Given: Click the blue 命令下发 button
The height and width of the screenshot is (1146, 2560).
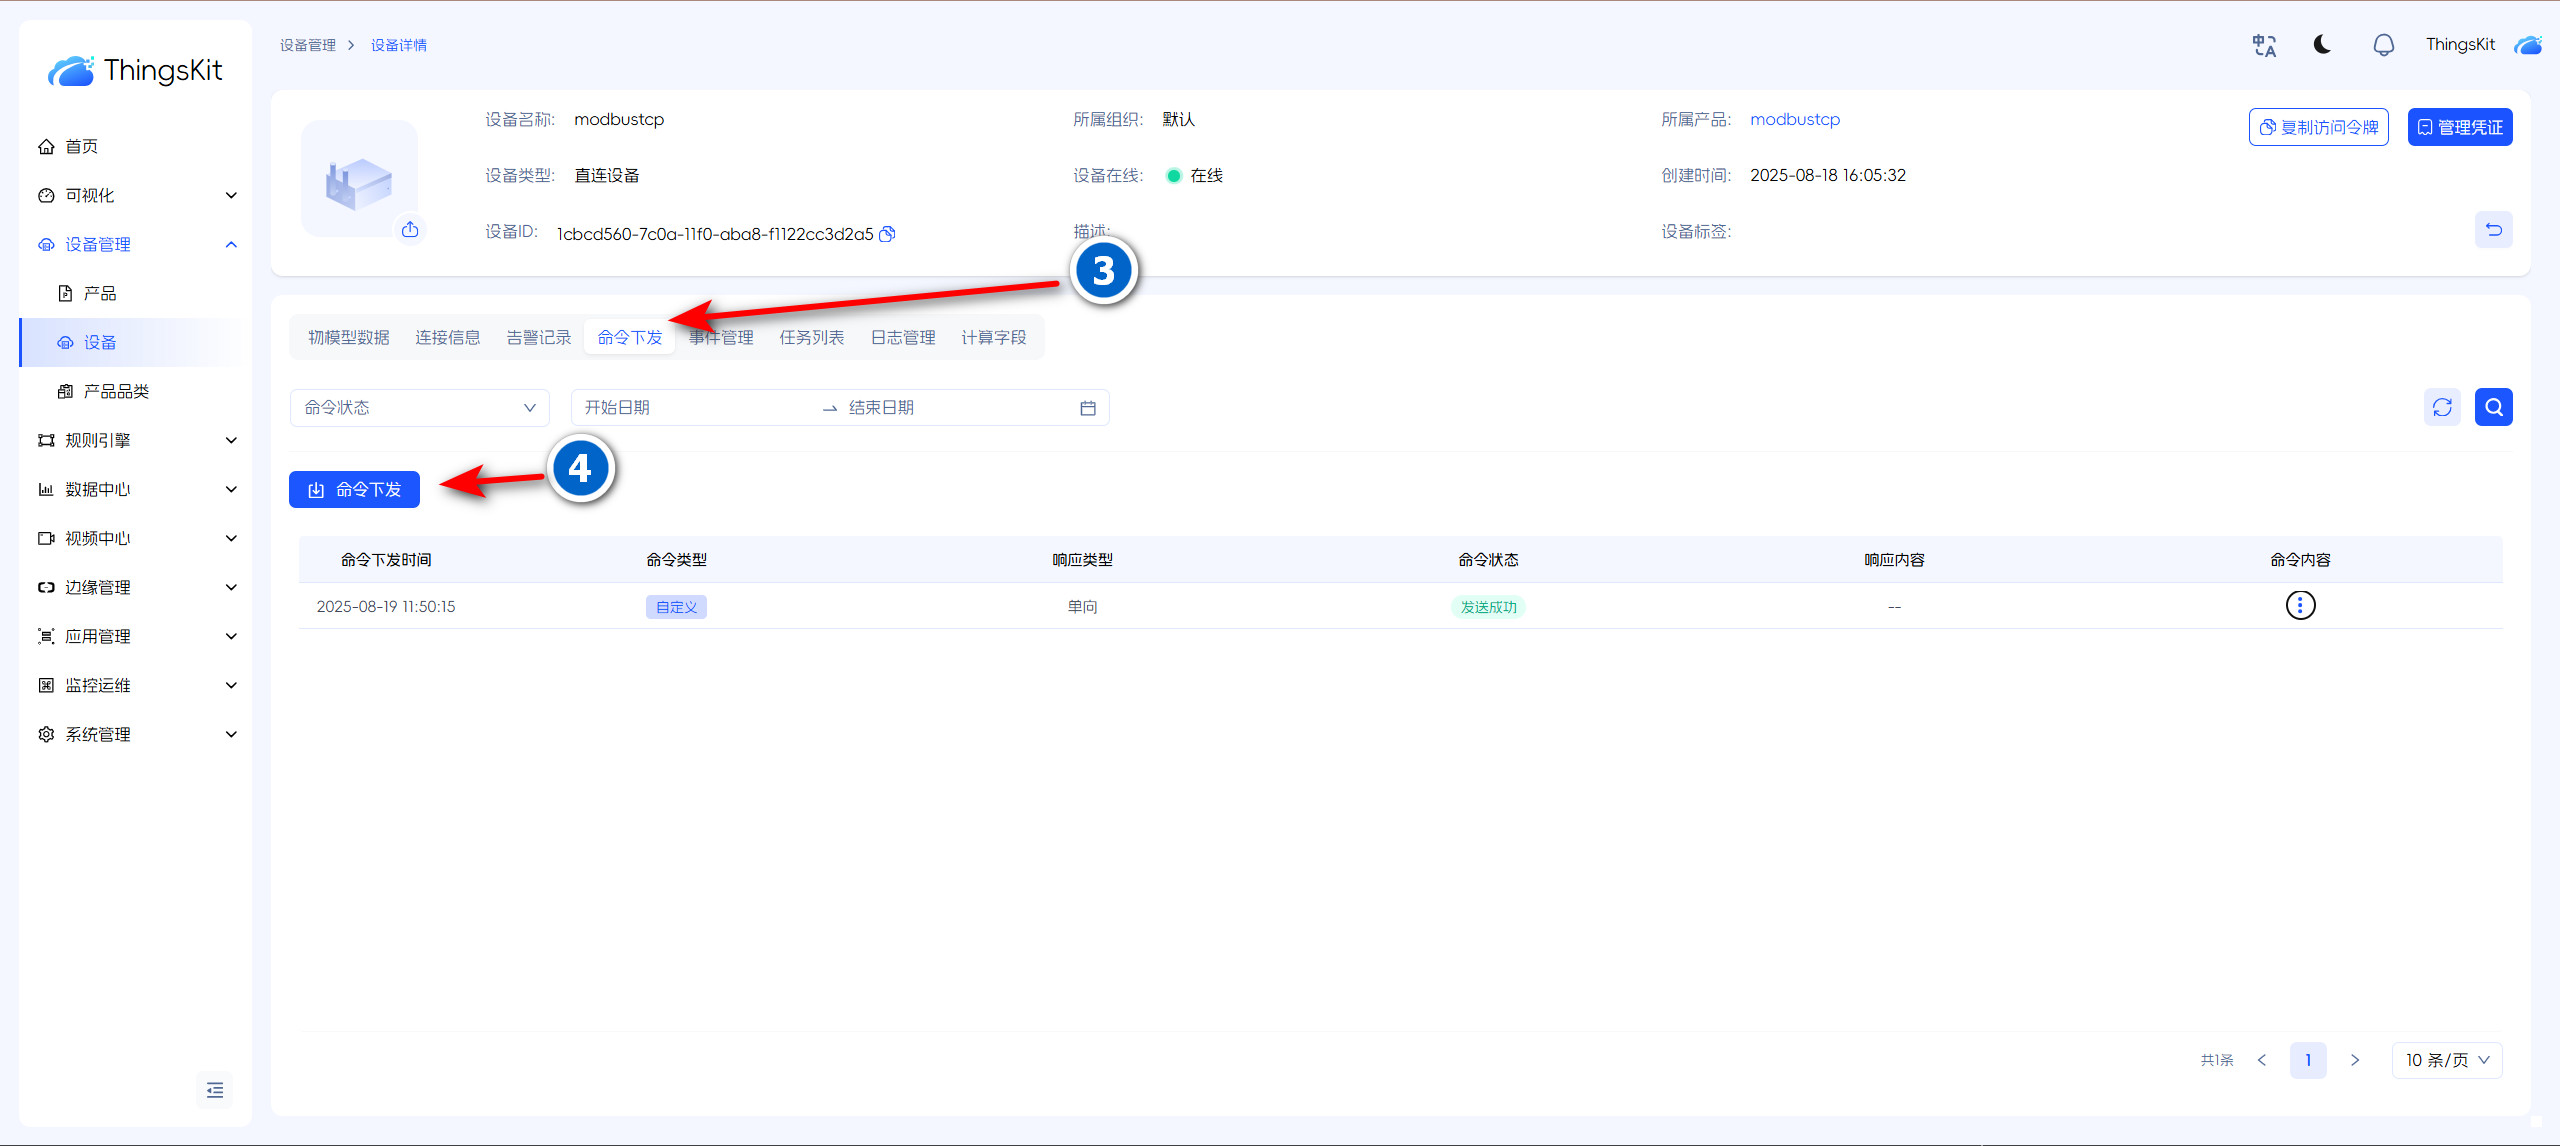Looking at the screenshot, I should pos(354,490).
